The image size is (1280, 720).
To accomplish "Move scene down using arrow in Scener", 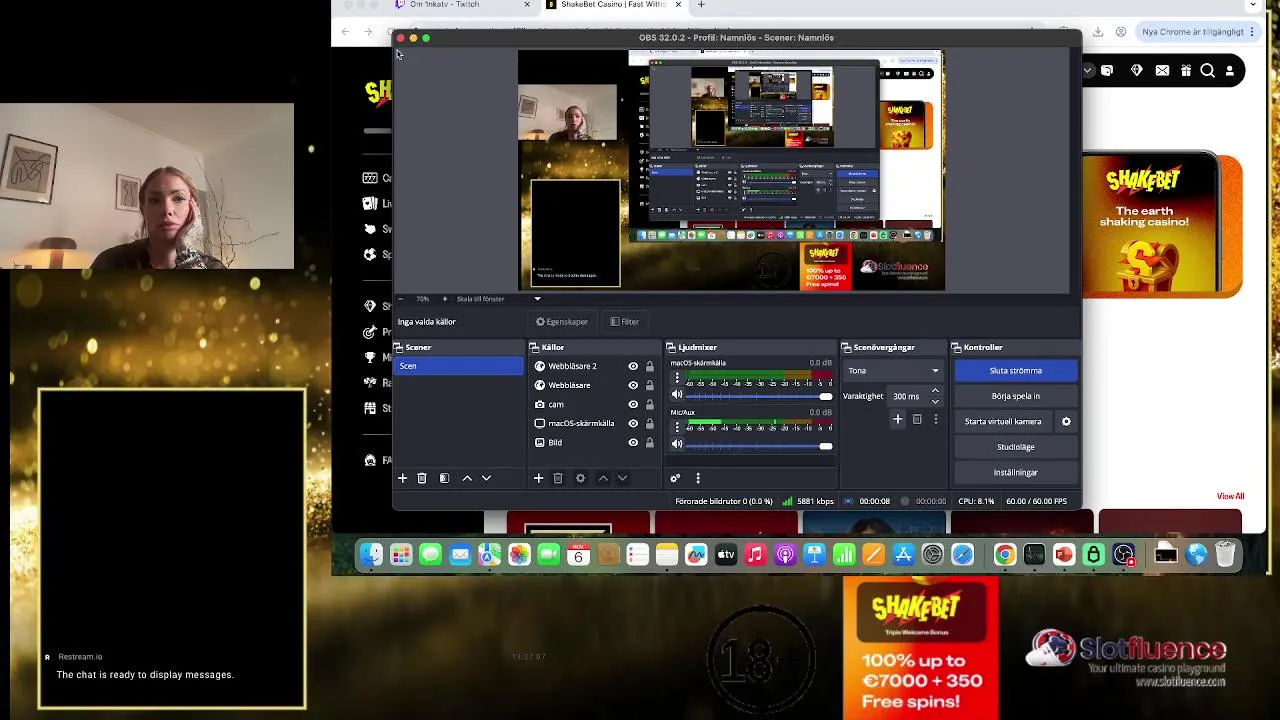I will coord(487,478).
